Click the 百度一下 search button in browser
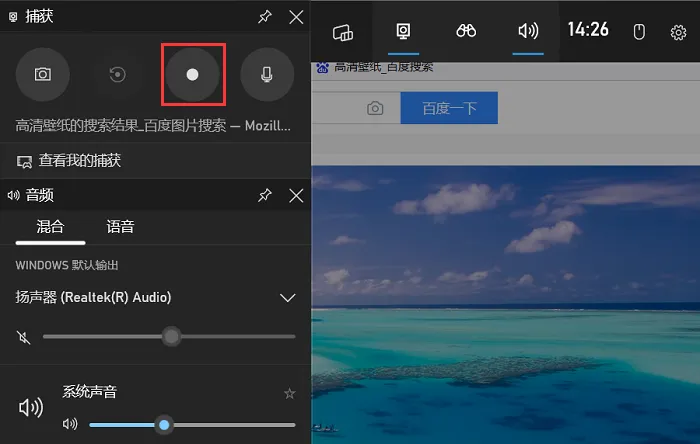700x444 pixels. click(x=449, y=108)
